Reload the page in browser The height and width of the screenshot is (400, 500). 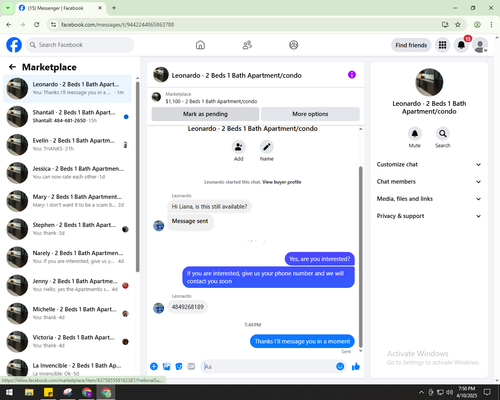pos(37,25)
